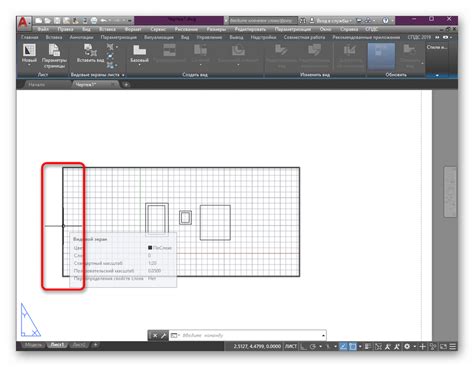The image size is (474, 367).
Task: Click the Plot/print icon in quick access toolbar
Action: (x=94, y=21)
